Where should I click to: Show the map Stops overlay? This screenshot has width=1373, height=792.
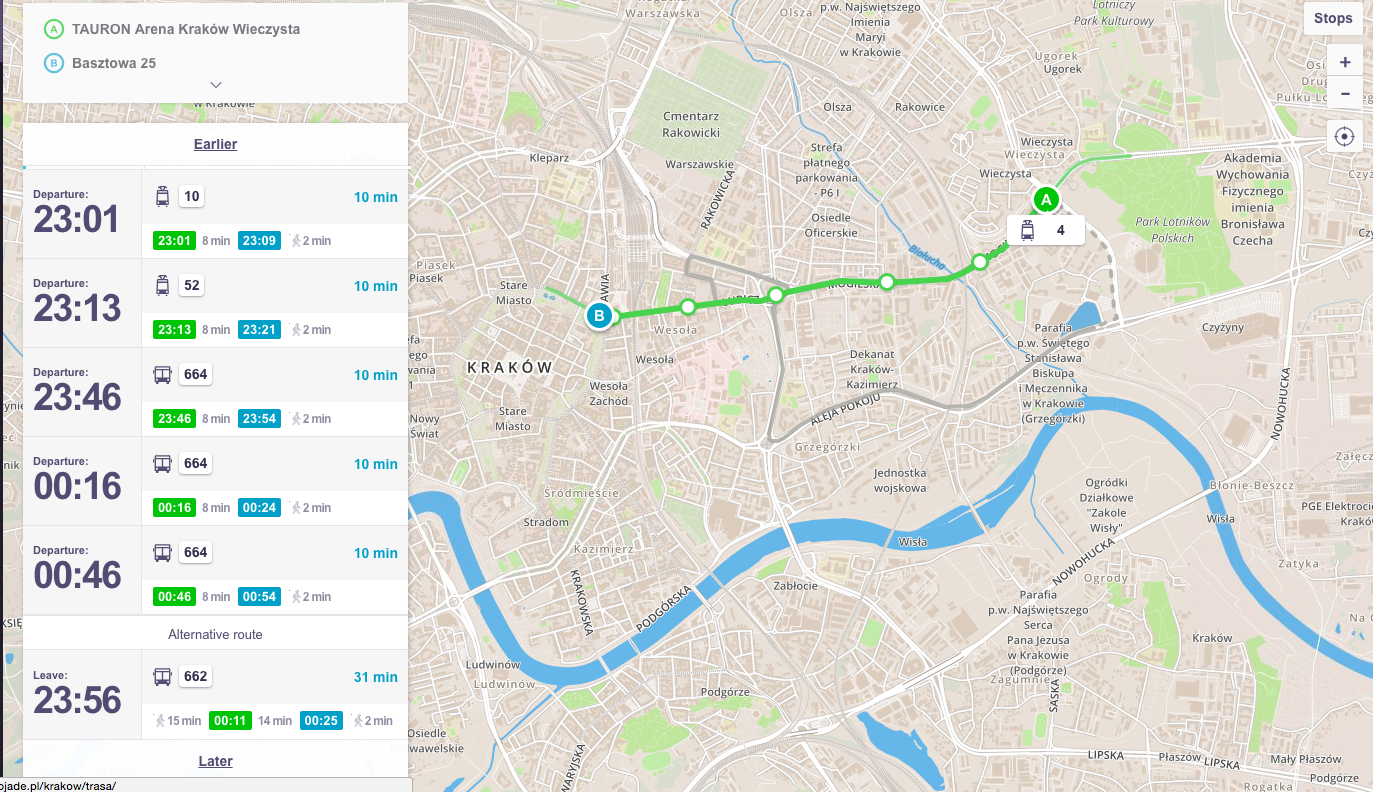tap(1333, 18)
